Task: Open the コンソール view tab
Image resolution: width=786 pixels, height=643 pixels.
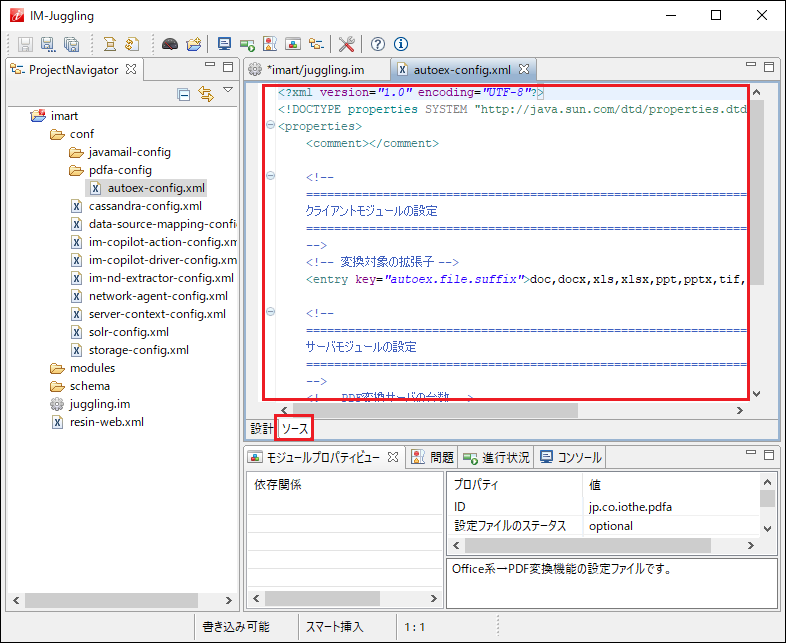Action: click(571, 457)
